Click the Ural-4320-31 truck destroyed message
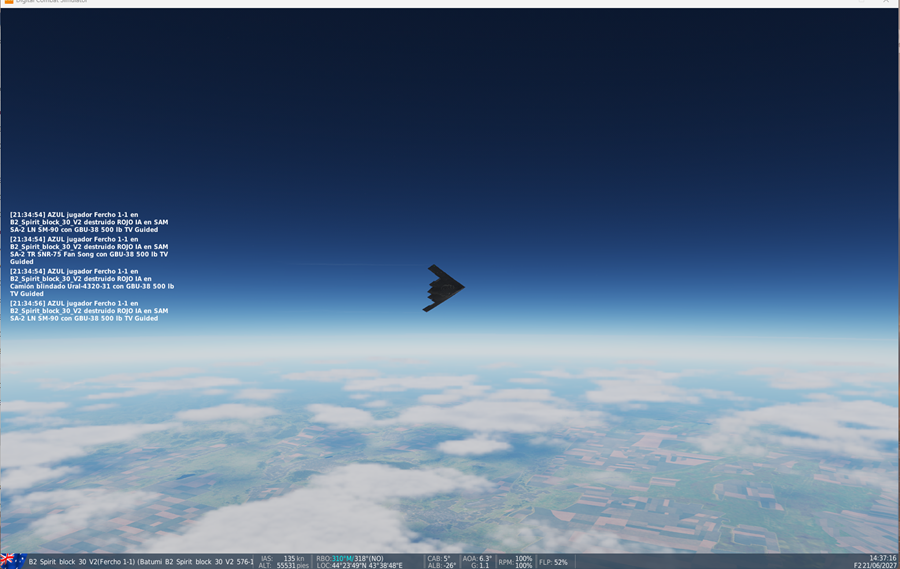 91,282
